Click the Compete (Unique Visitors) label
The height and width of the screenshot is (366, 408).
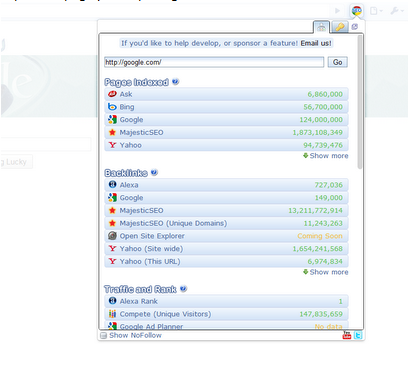165,314
